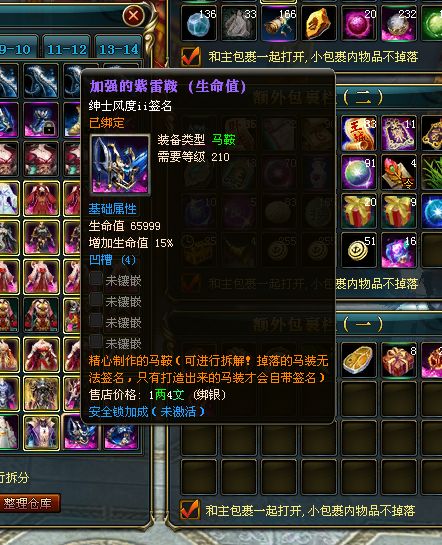
Task: Select the red scroll item with 33 count
Action: point(358,134)
